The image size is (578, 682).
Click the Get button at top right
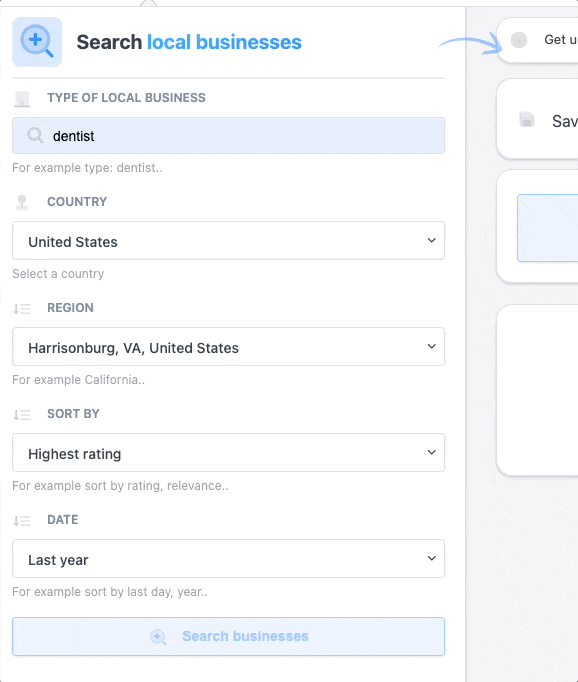538,40
